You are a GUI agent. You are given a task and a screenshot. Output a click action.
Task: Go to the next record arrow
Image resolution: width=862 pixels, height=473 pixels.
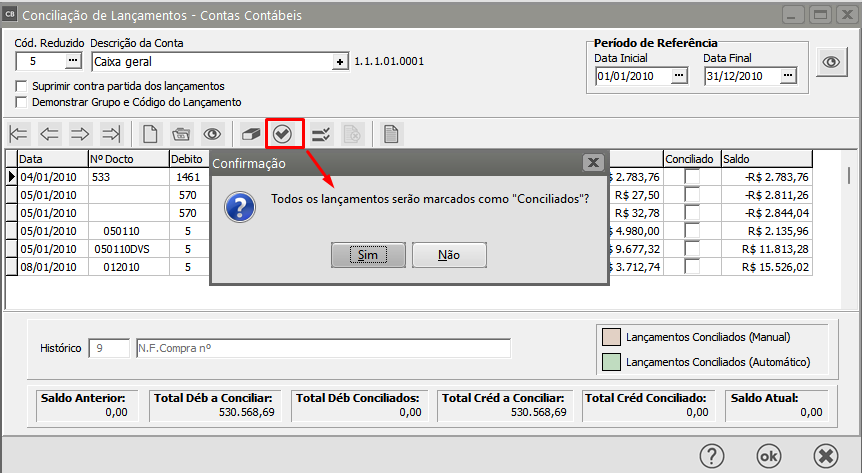(x=80, y=134)
